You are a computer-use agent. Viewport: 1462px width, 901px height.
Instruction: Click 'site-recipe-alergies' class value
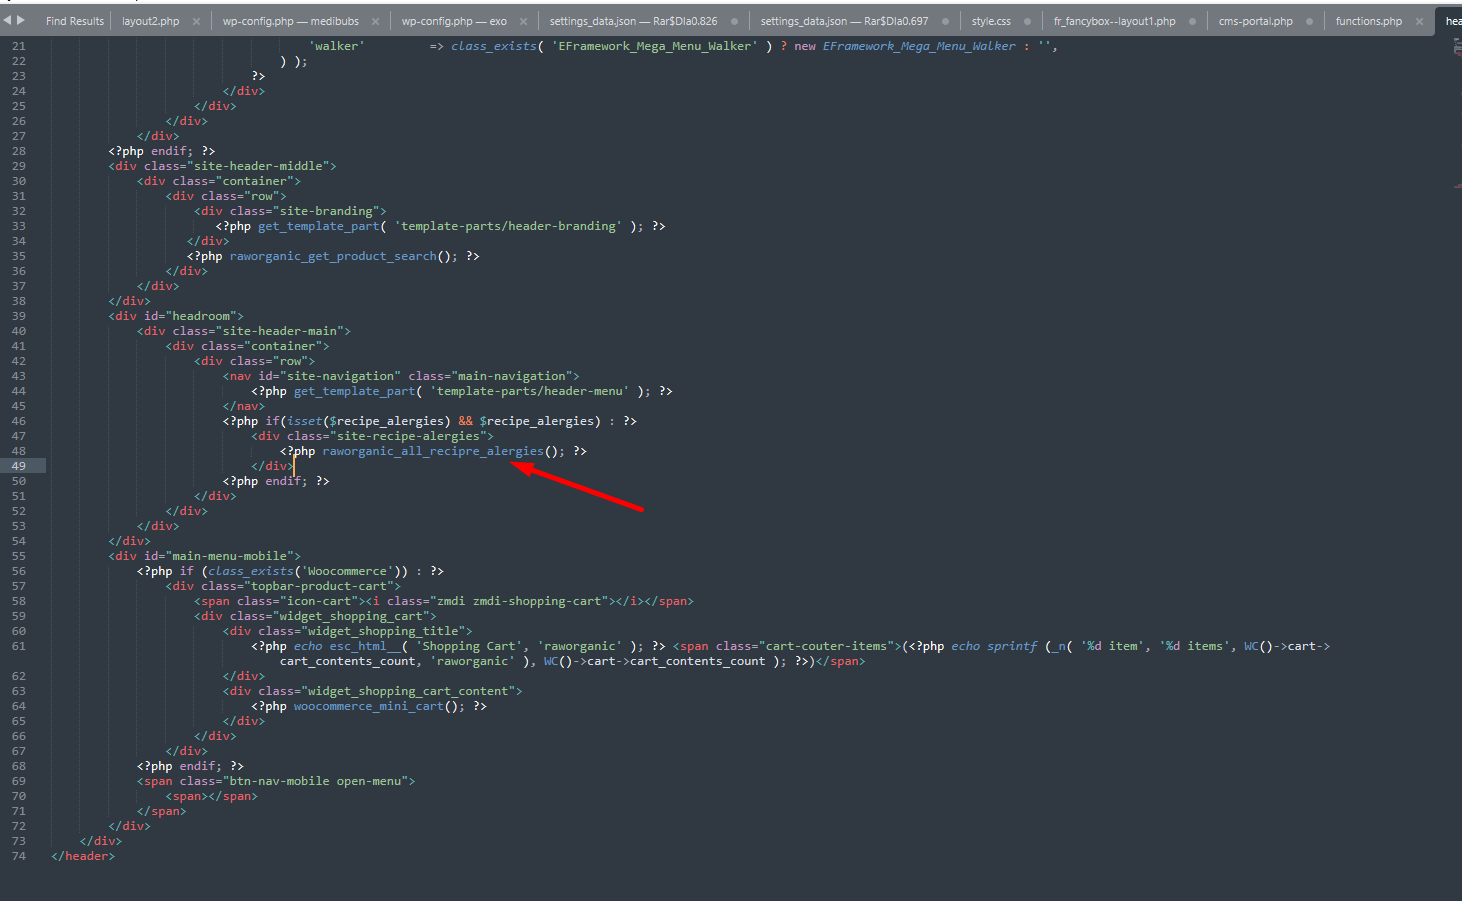pos(408,436)
